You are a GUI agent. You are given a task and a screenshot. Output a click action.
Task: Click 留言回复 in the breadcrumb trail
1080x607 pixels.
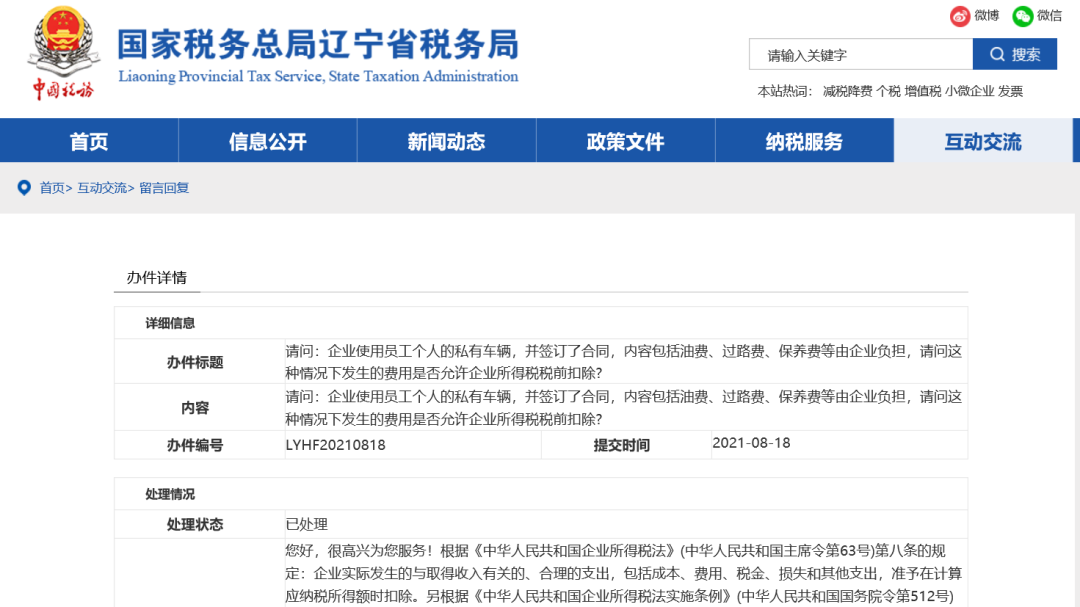[166, 187]
